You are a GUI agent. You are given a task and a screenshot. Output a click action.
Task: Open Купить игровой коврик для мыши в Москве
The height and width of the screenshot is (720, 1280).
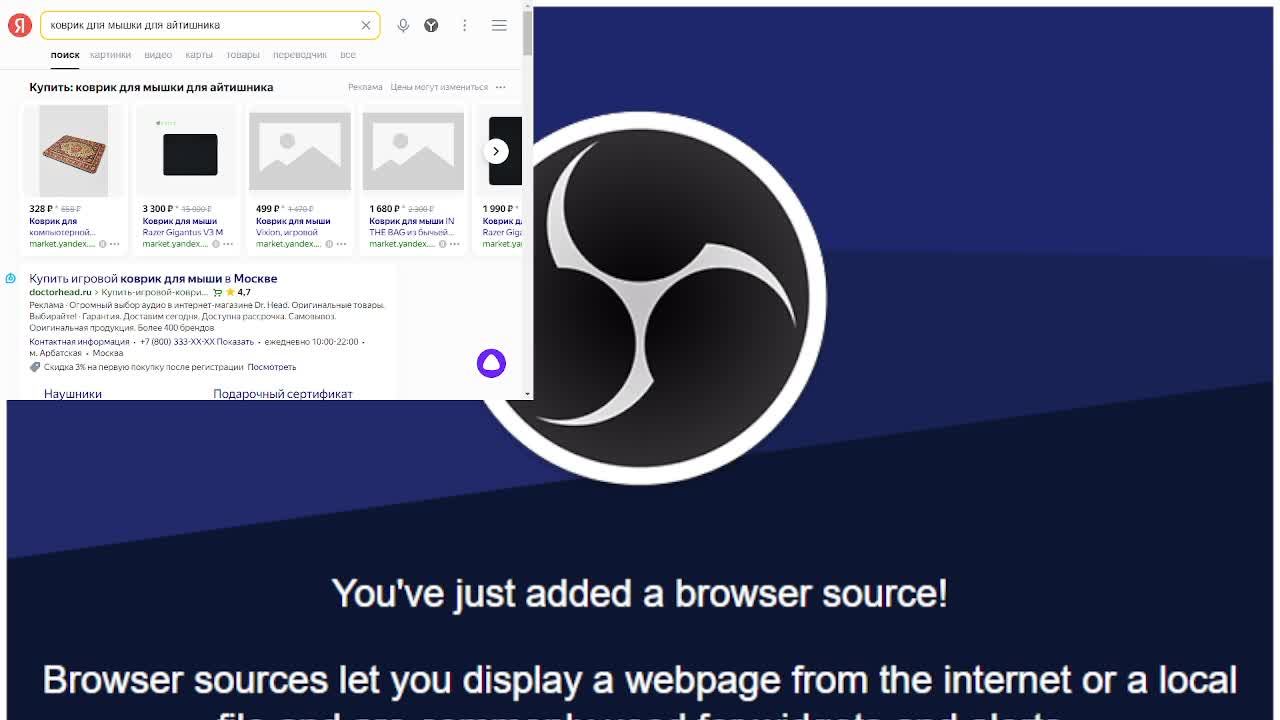point(153,278)
